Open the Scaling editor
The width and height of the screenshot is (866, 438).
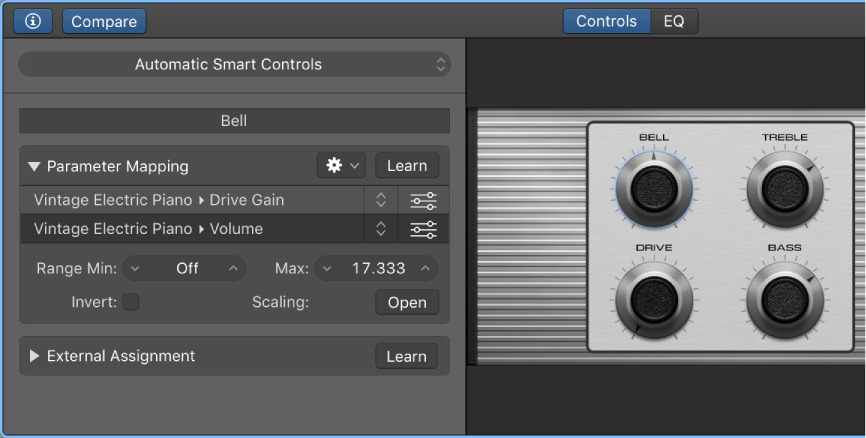point(407,302)
